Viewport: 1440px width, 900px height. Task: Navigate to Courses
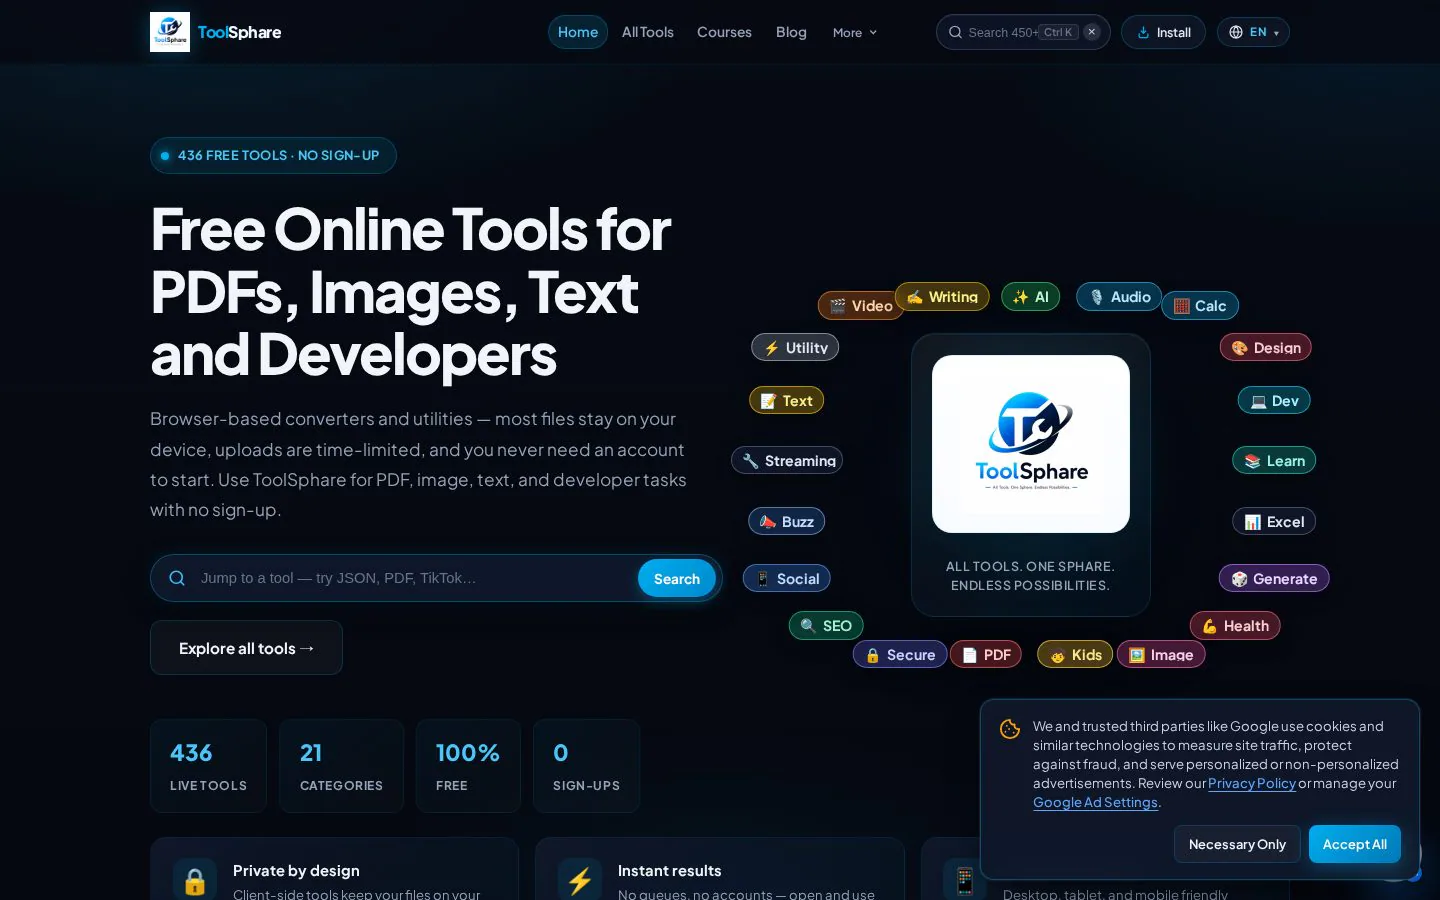pyautogui.click(x=724, y=32)
